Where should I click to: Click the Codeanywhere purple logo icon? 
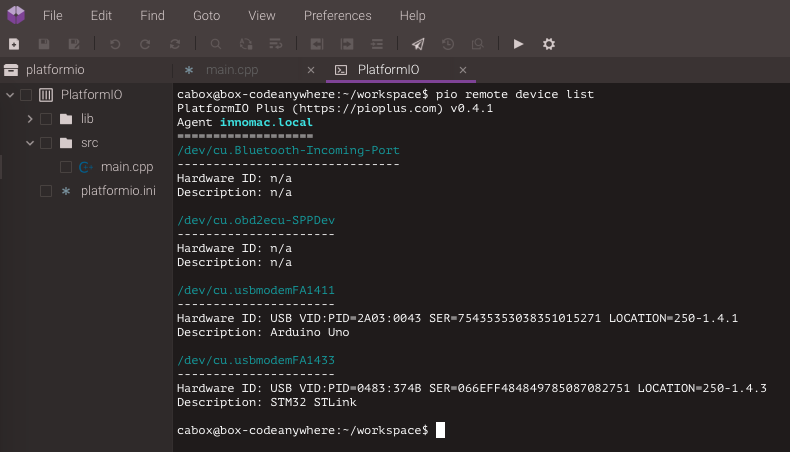[x=16, y=15]
